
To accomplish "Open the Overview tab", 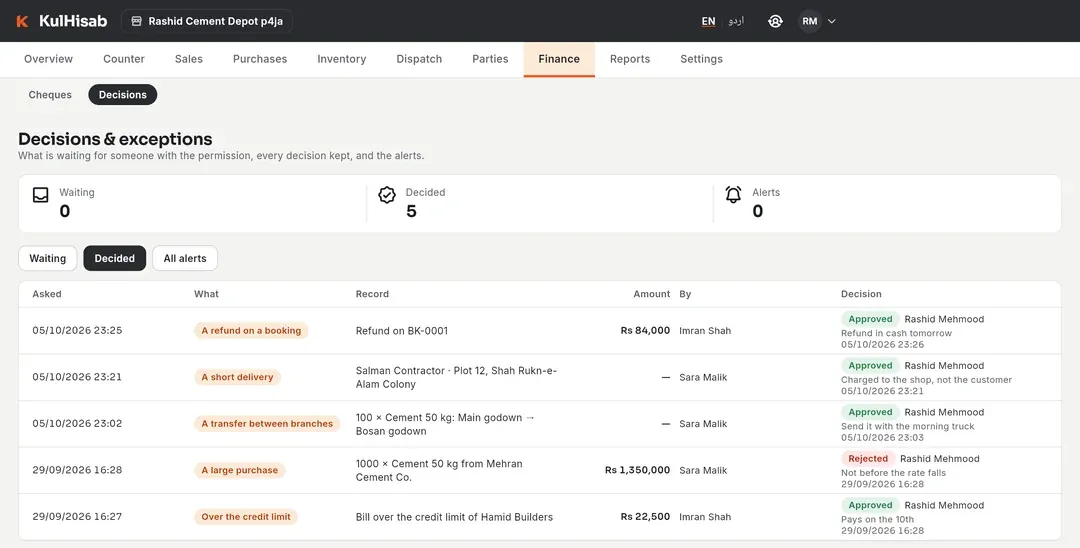I will tap(48, 59).
